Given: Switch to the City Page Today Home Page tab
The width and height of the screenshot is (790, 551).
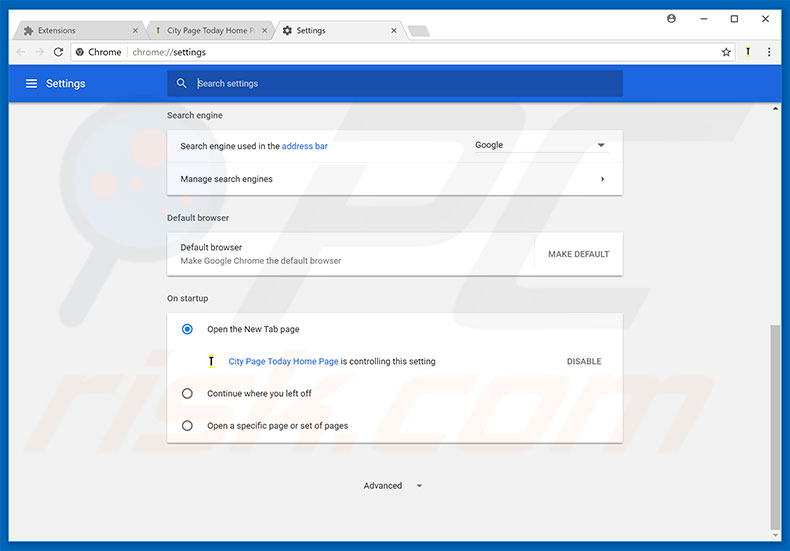Looking at the screenshot, I should click(x=209, y=31).
